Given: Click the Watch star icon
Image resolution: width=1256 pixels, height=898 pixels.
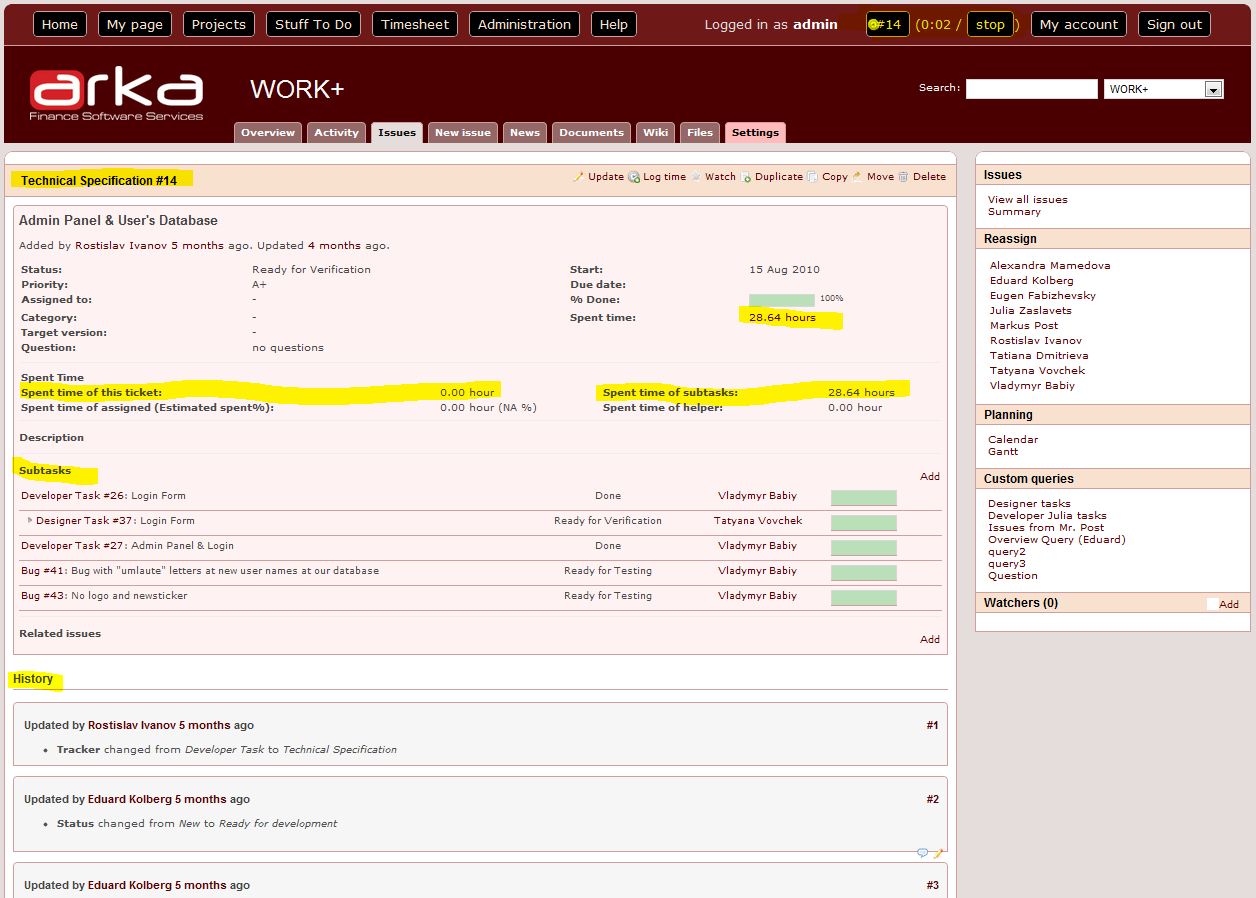Looking at the screenshot, I should pos(696,177).
